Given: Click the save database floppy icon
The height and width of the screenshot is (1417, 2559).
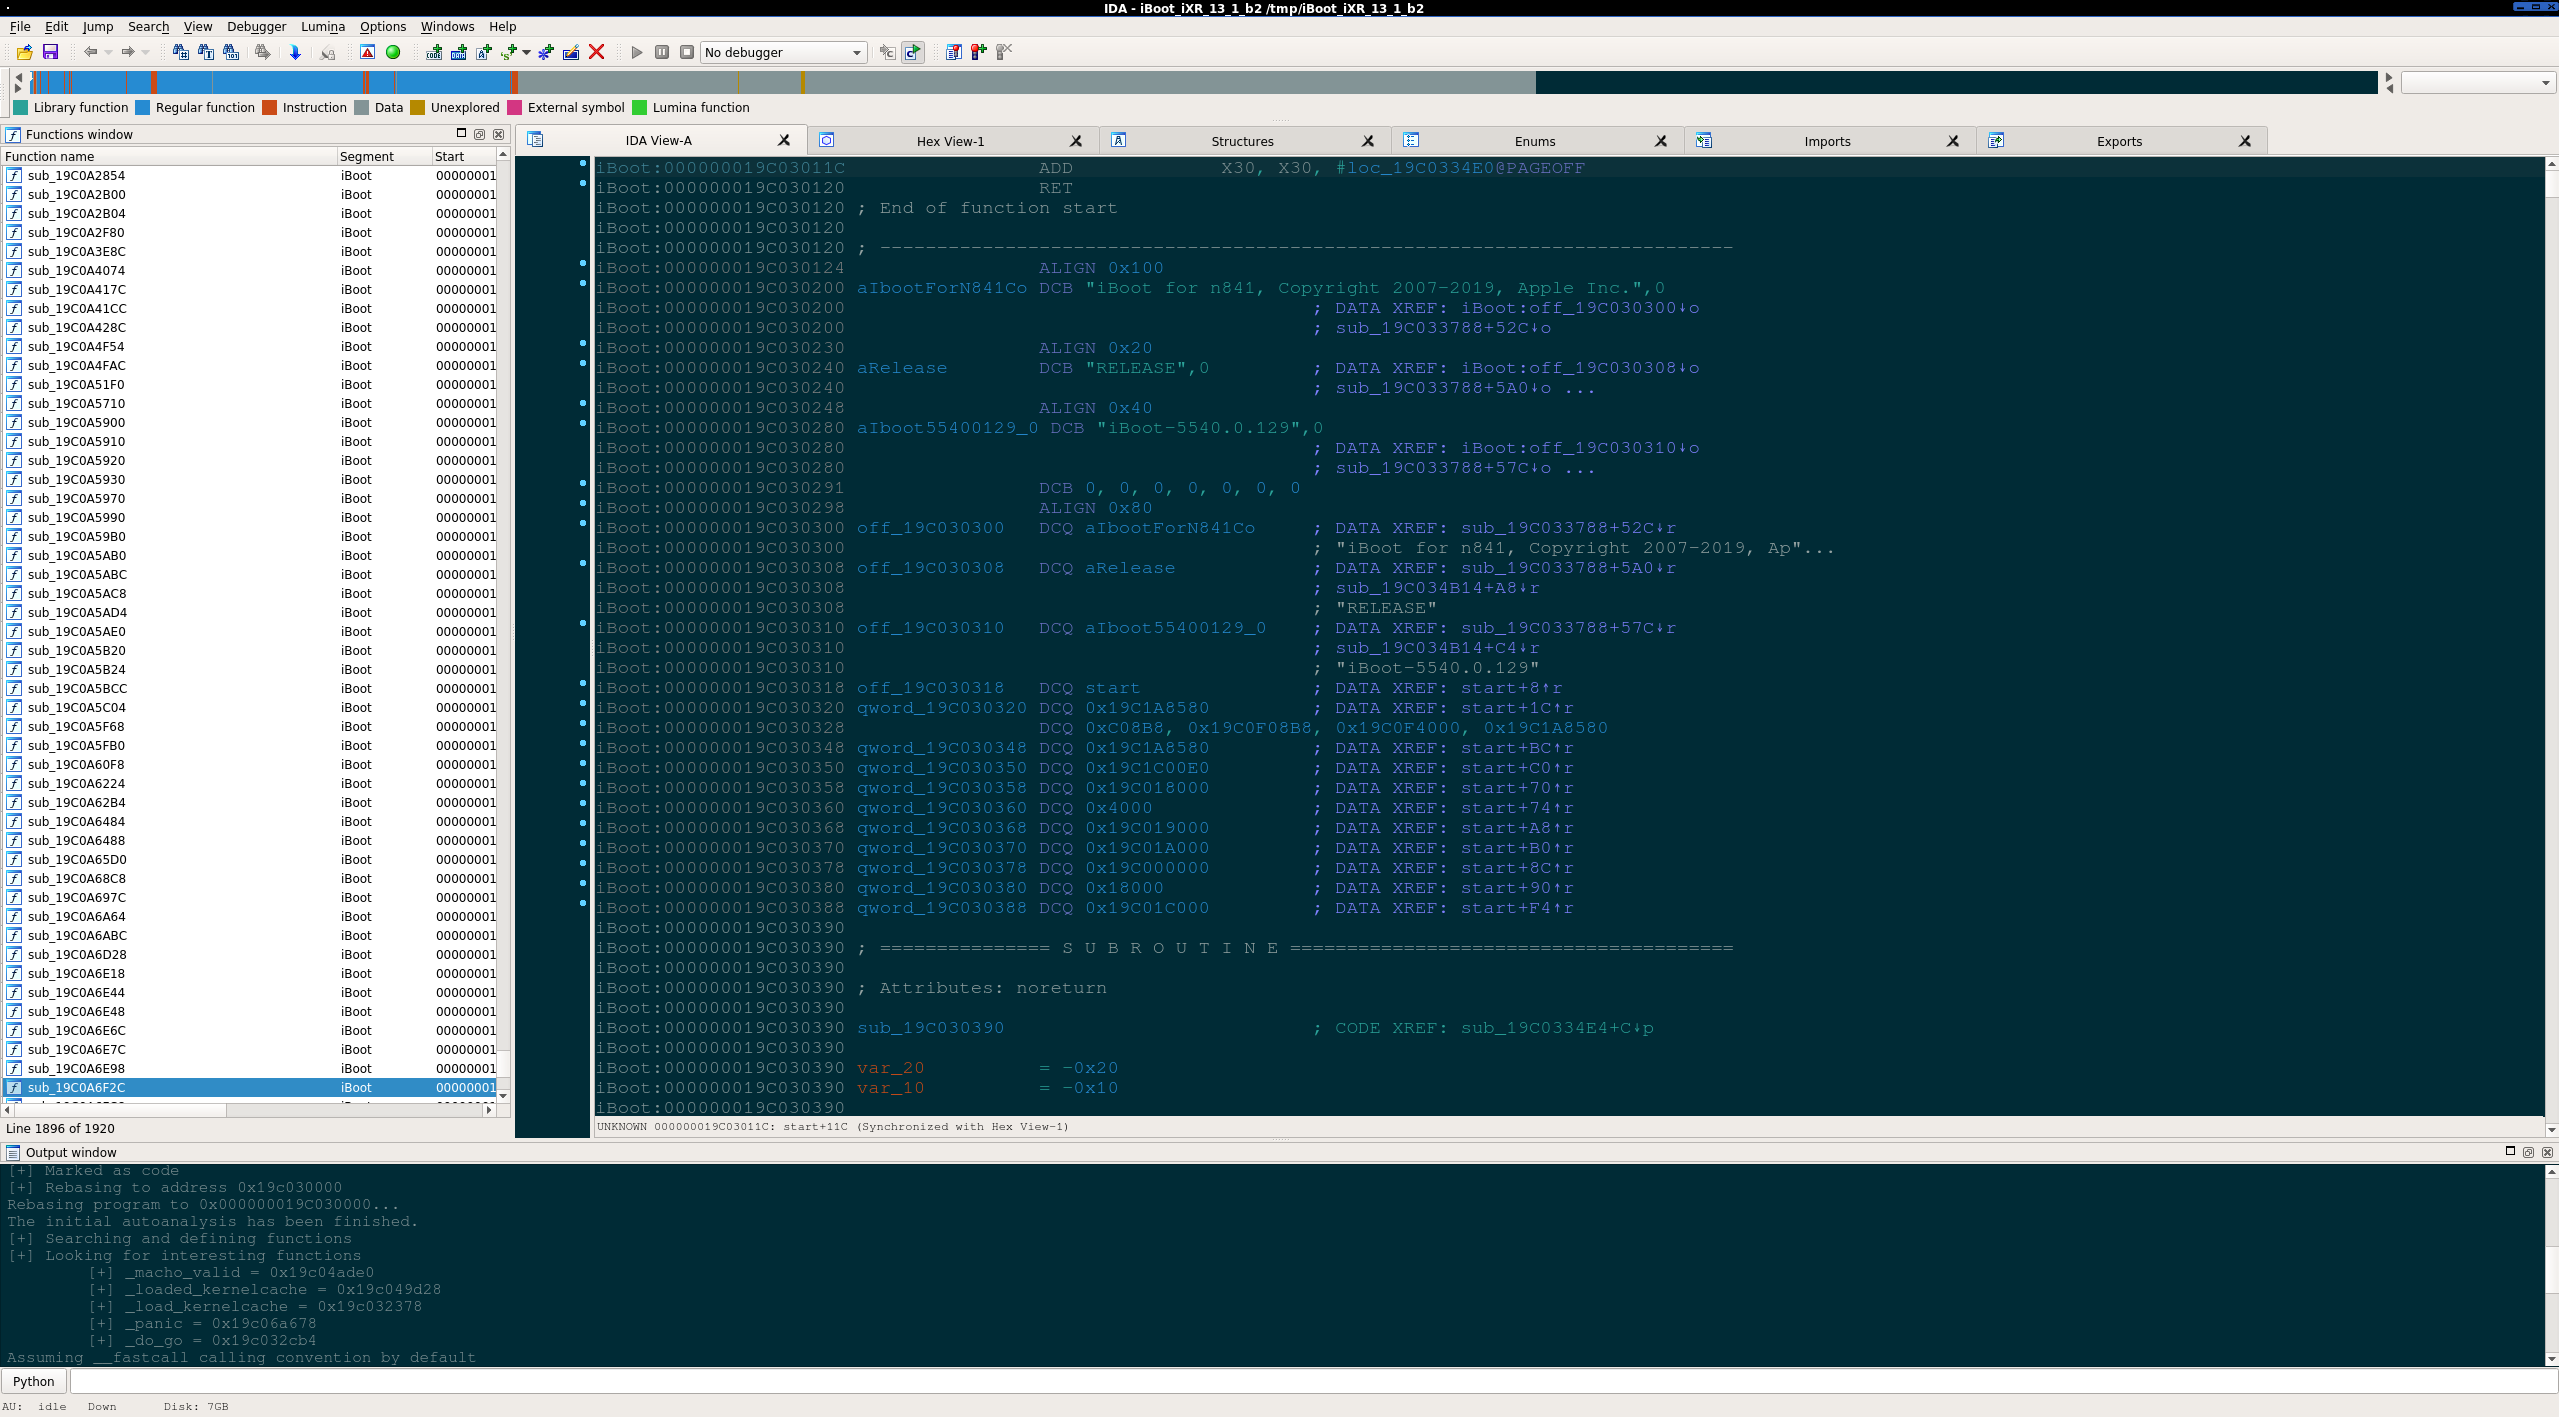Looking at the screenshot, I should [x=50, y=52].
